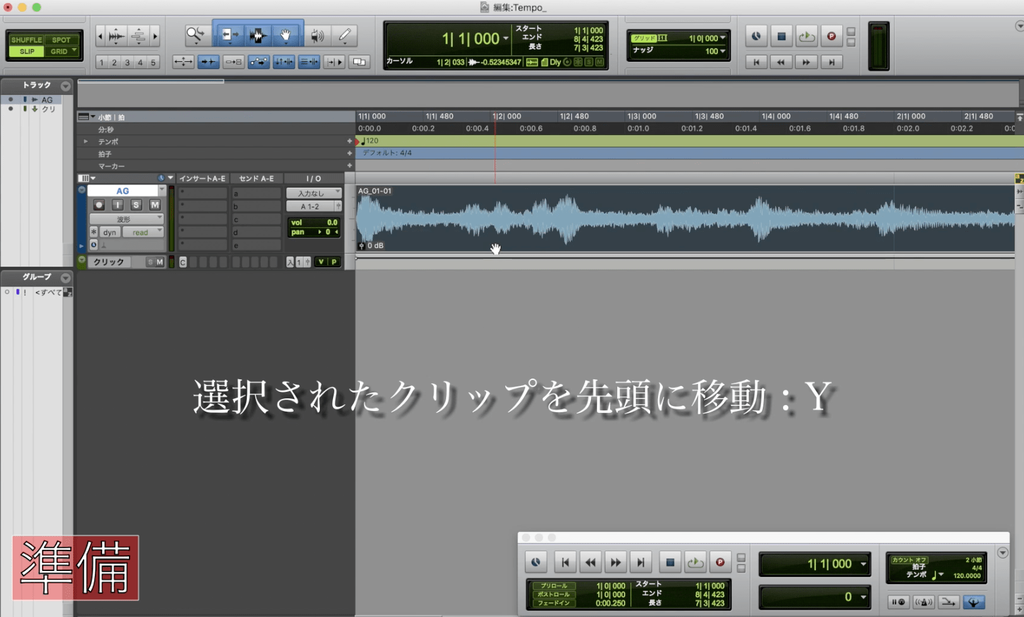Click horizontal zoom-in right arrow

point(155,36)
